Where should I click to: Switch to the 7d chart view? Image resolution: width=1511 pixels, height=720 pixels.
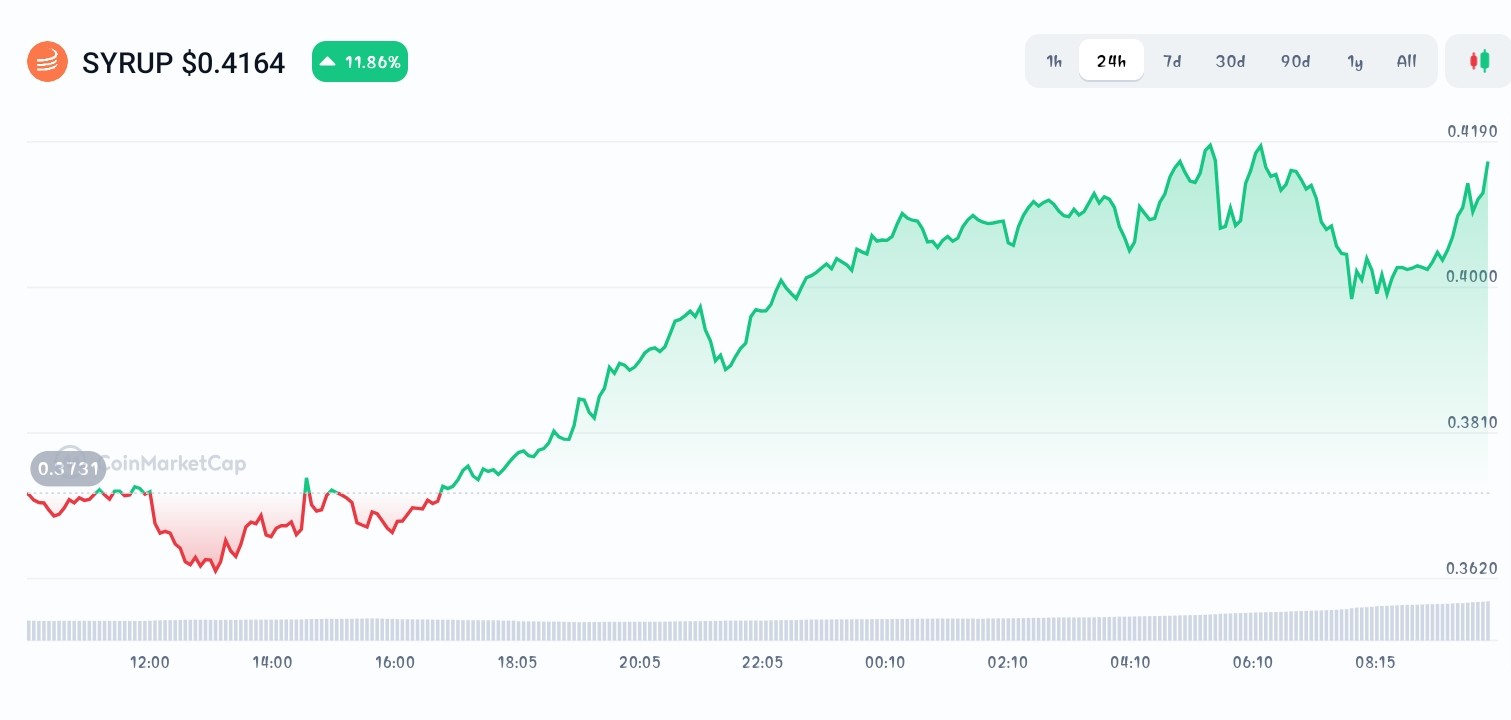click(x=1171, y=61)
